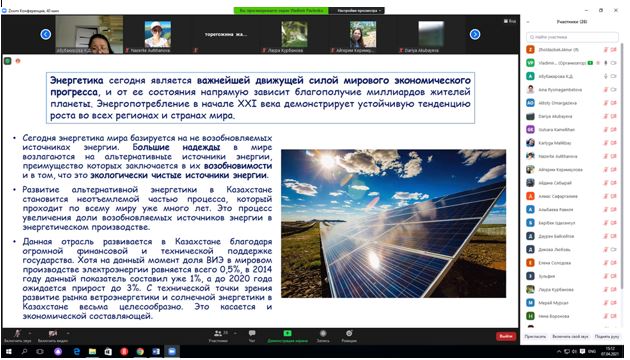The width and height of the screenshot is (630, 360).
Task: Click green screen sharing notification bar
Action: [281, 10]
